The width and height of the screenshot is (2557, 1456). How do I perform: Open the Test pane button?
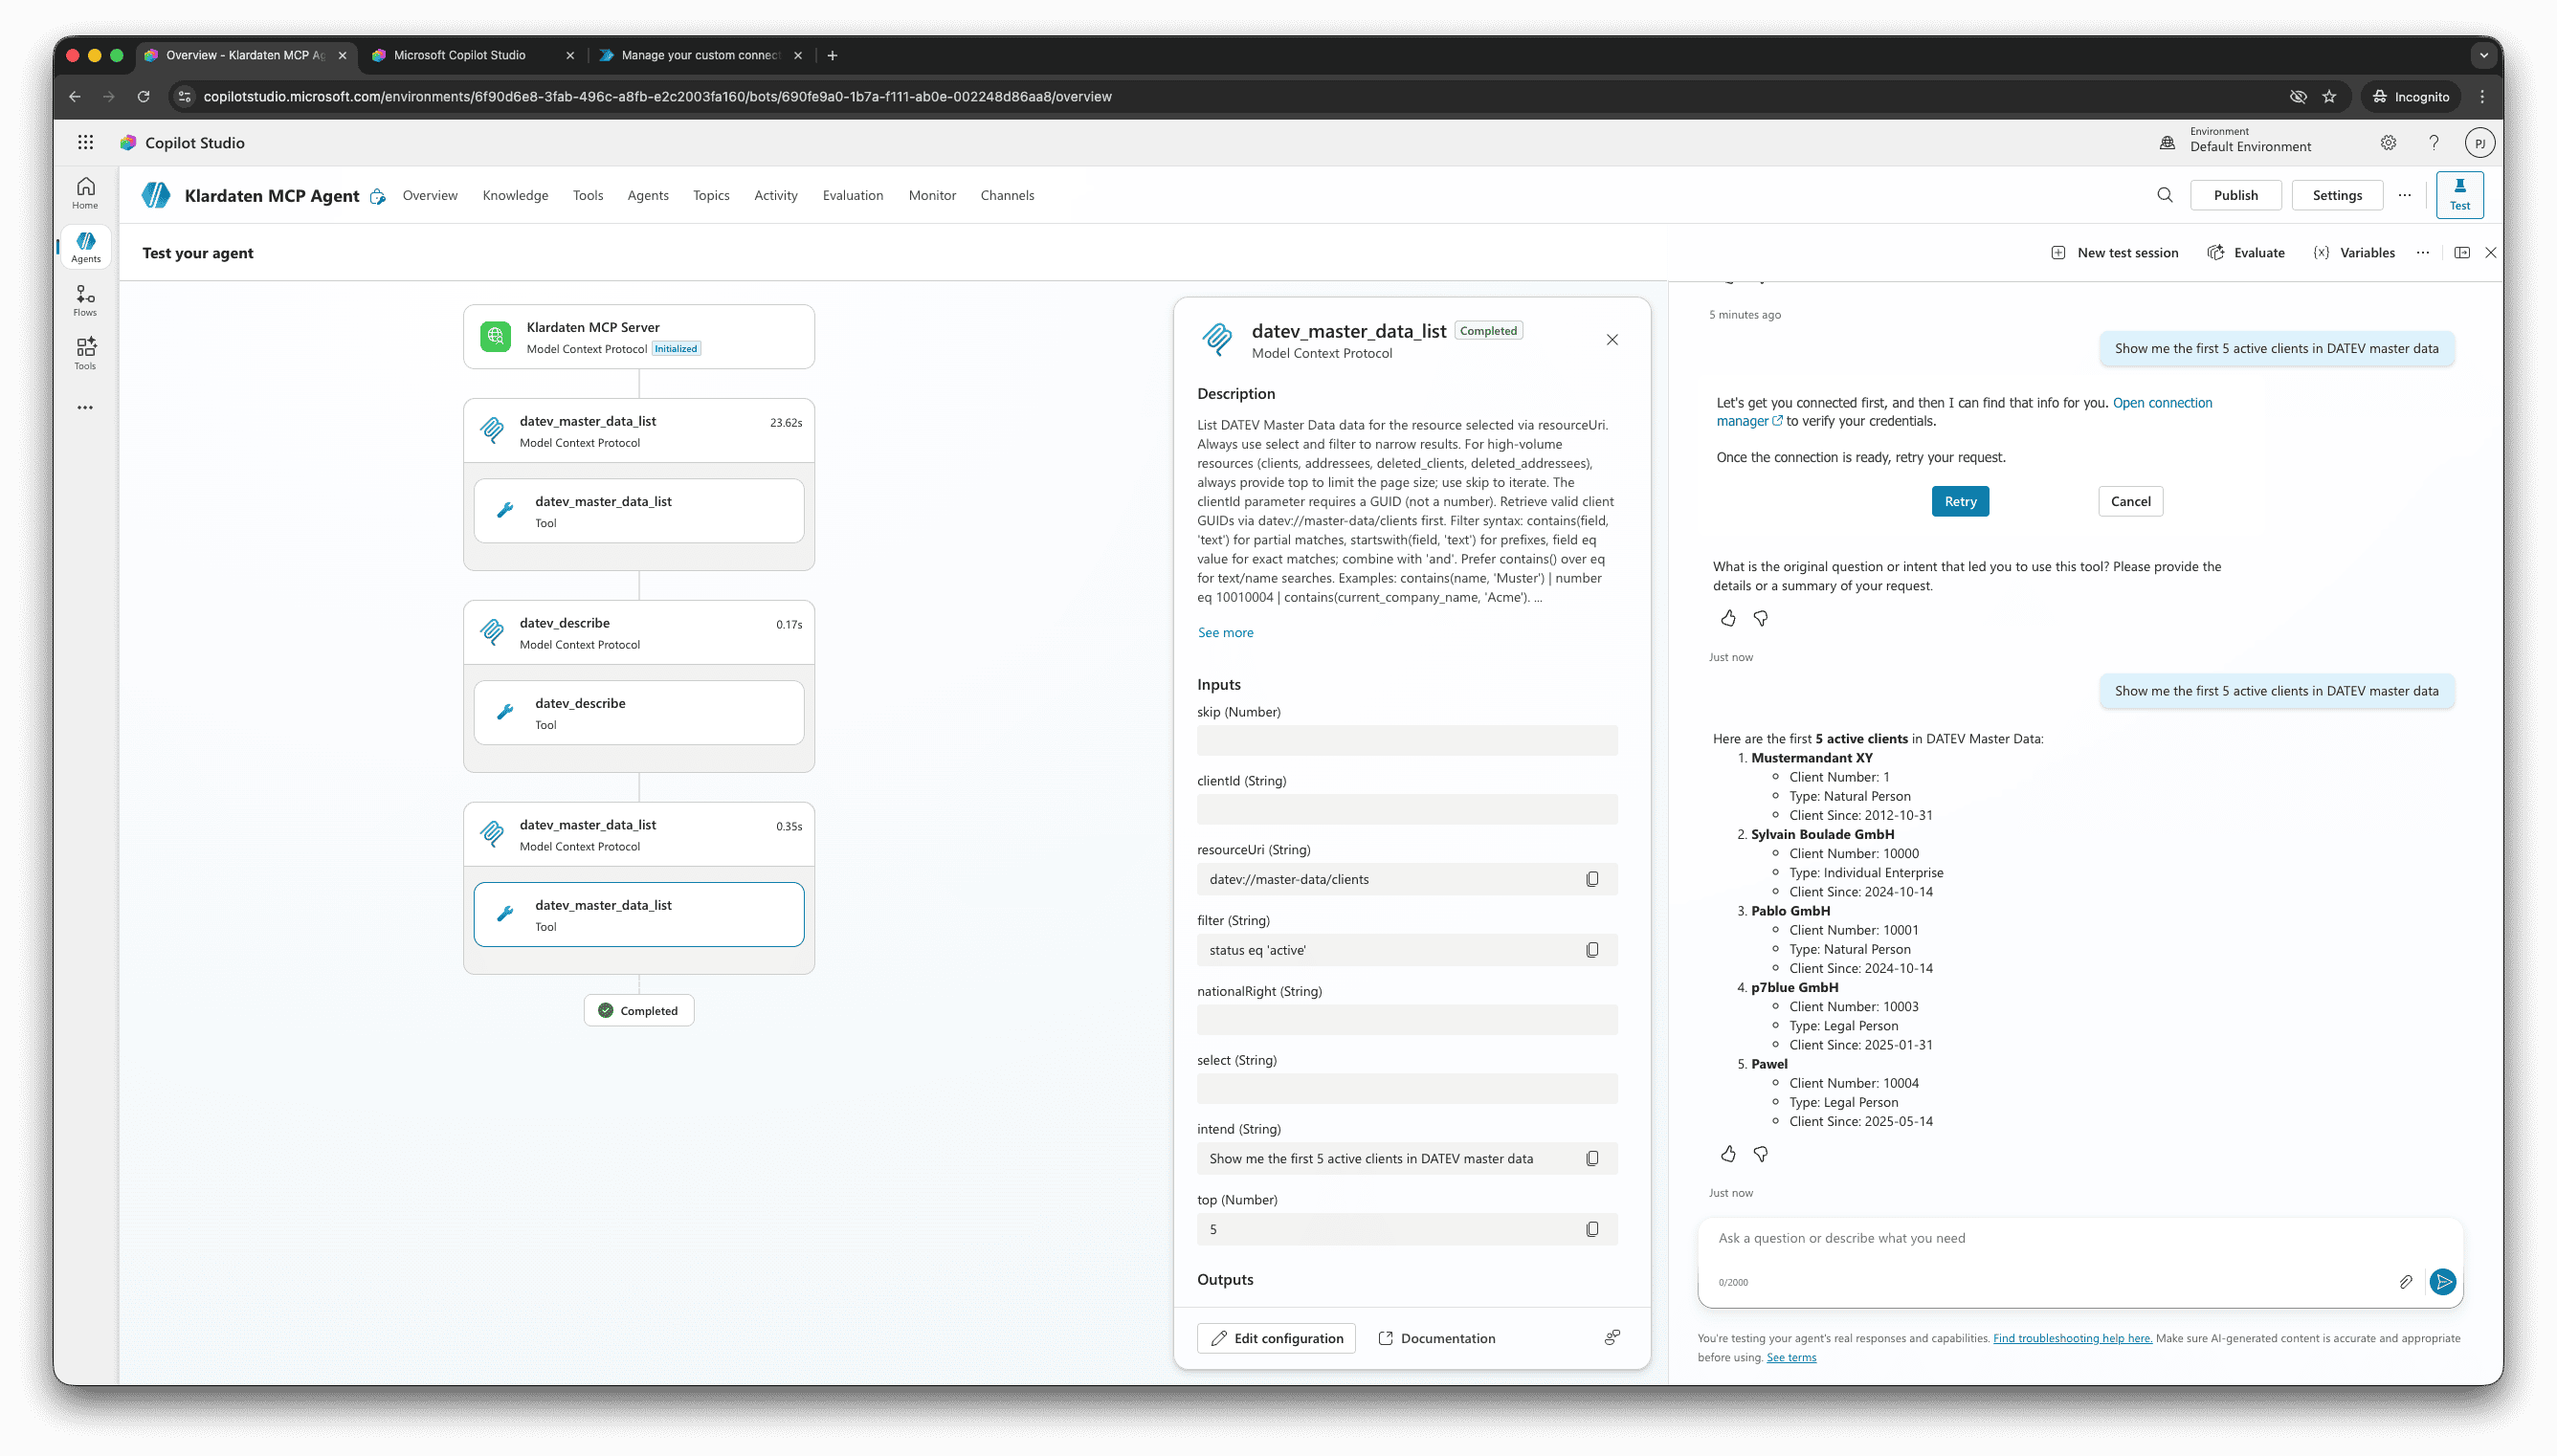(x=2459, y=194)
